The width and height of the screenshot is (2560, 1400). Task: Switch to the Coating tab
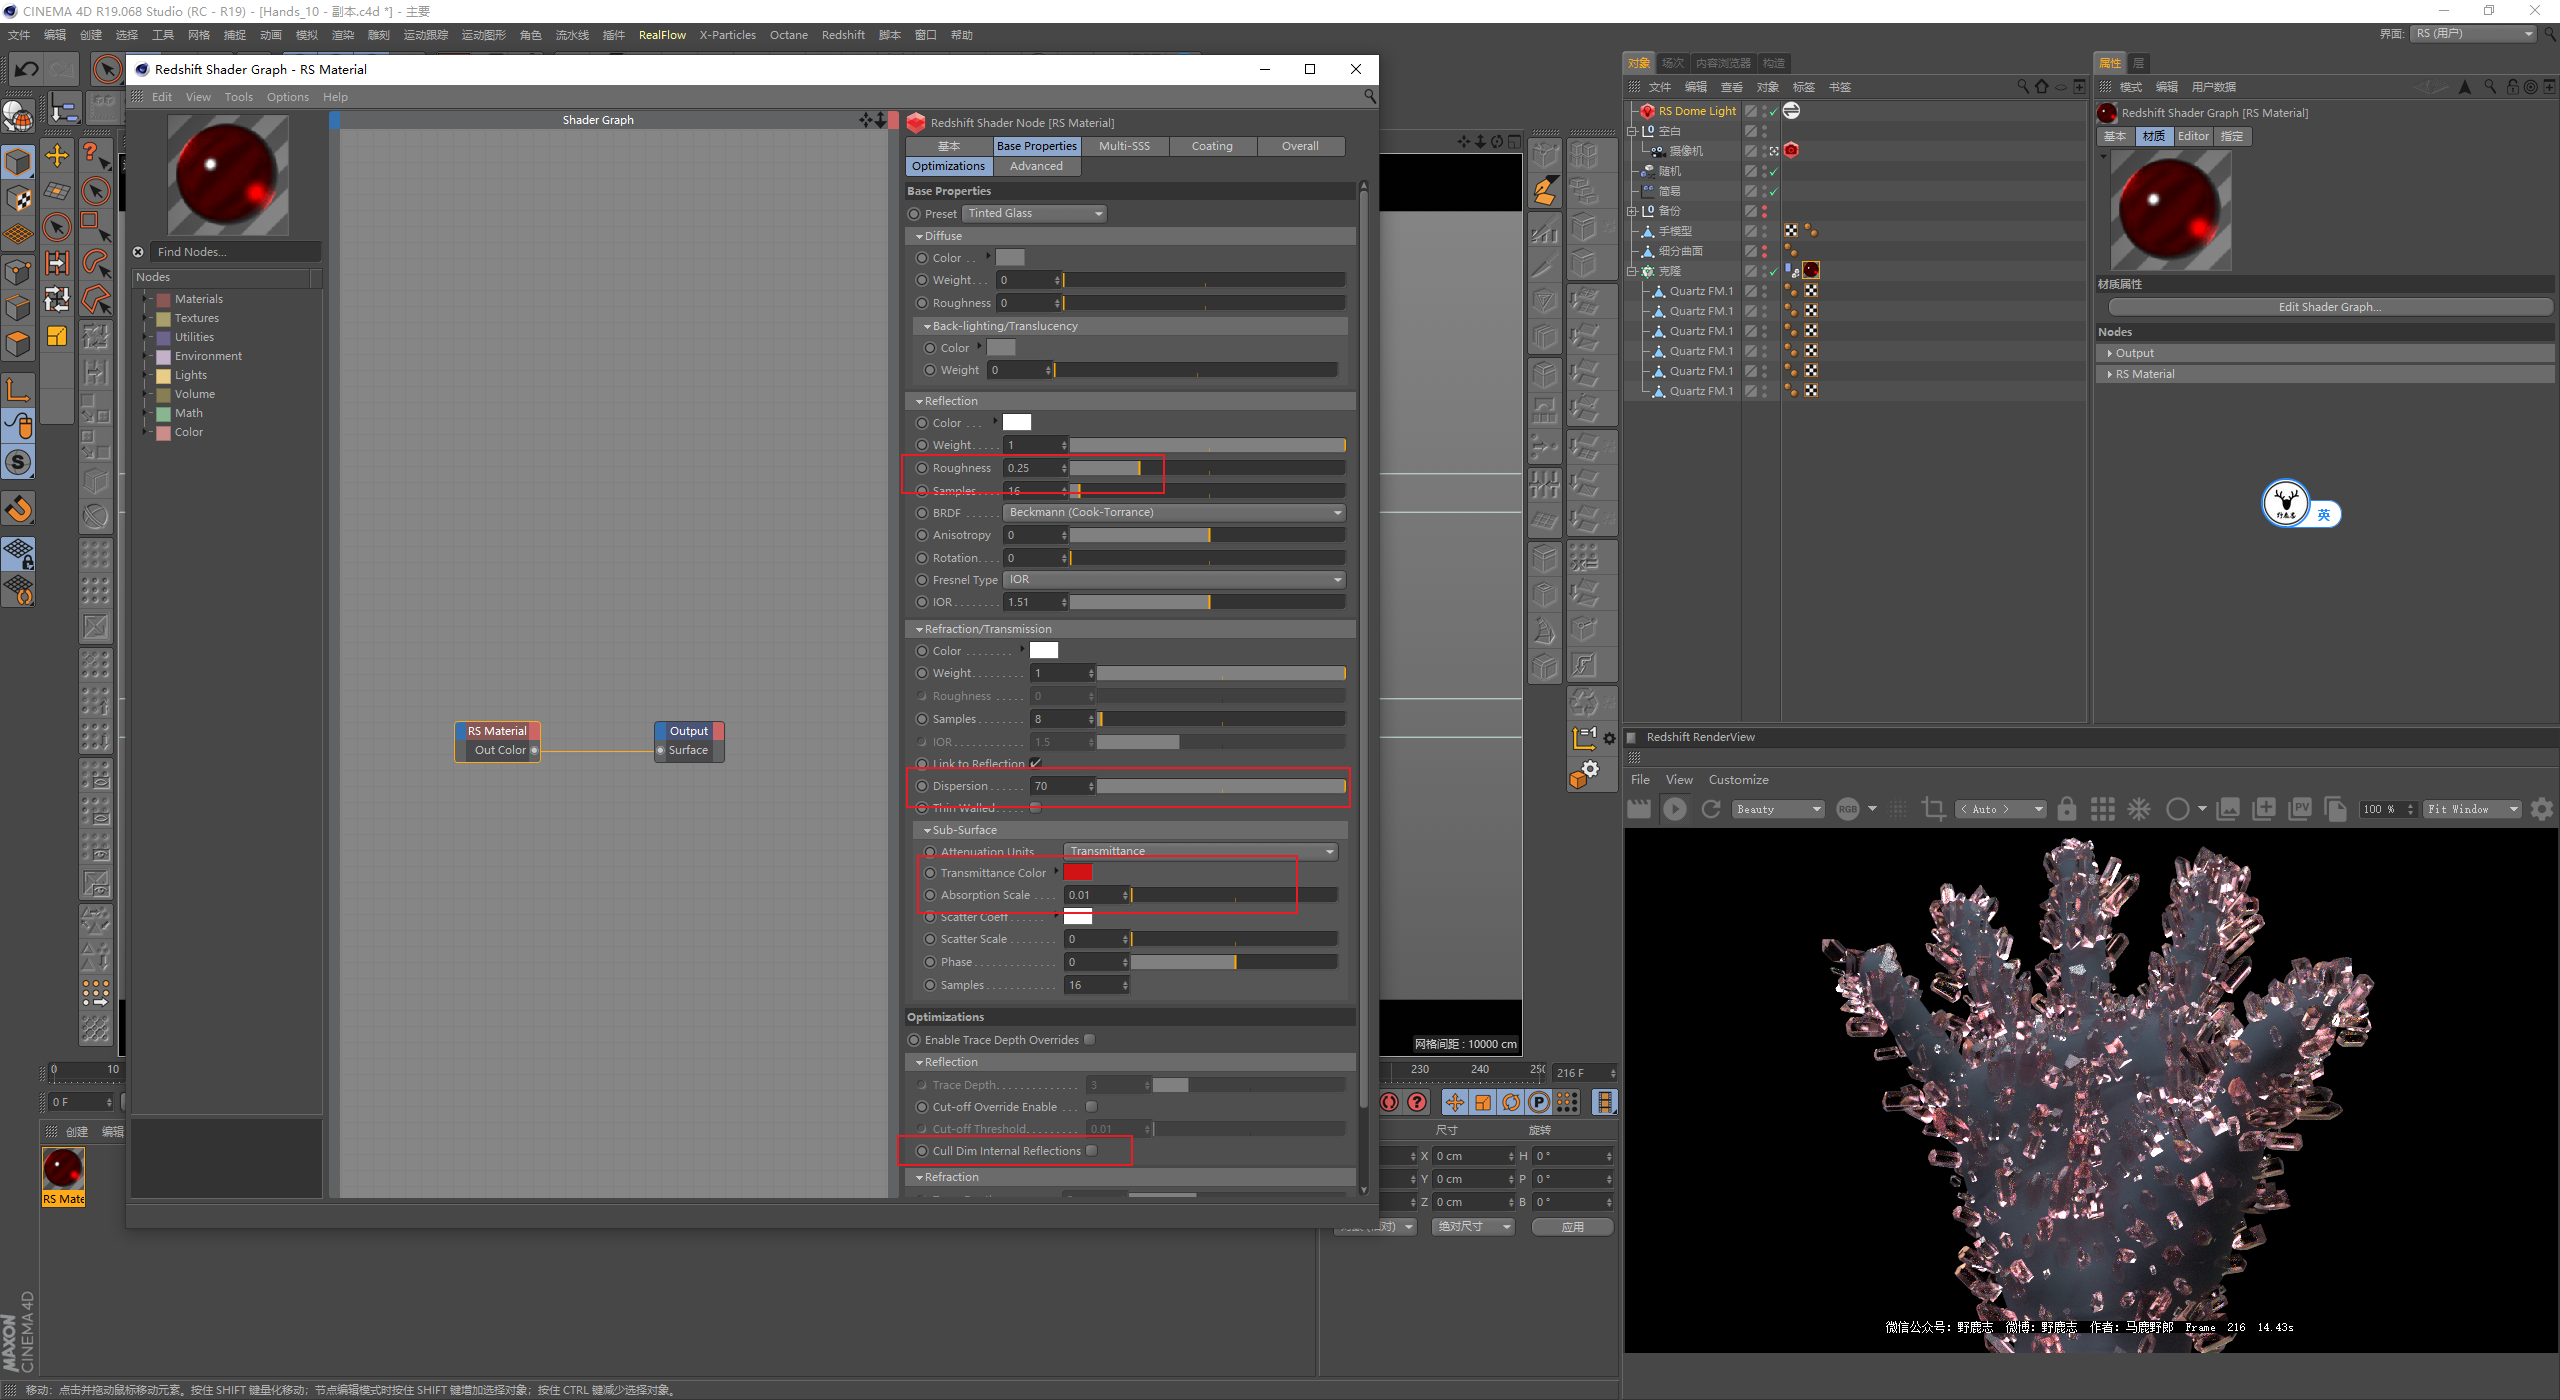[1211, 146]
